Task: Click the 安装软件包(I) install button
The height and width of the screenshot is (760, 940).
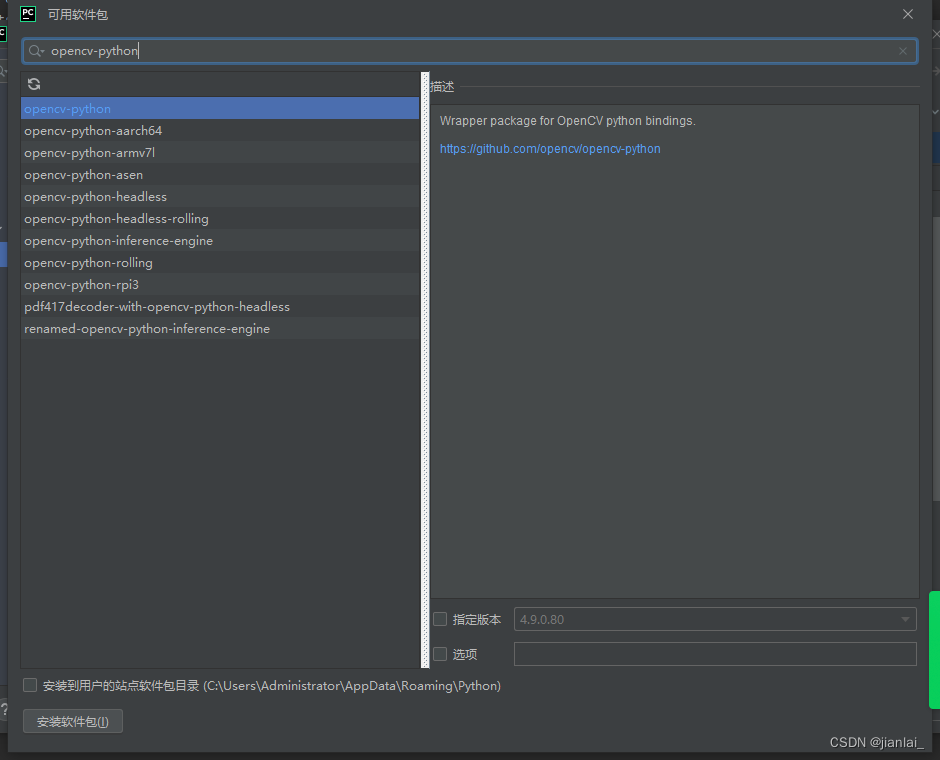Action: point(72,720)
